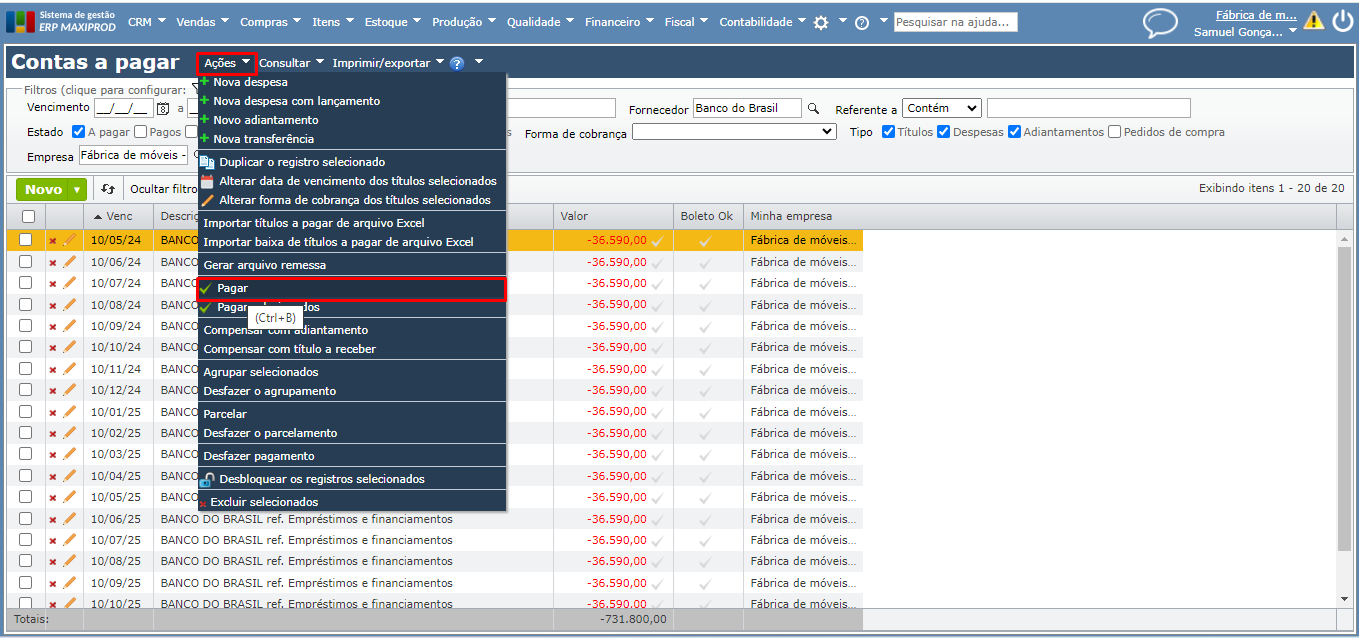Uncheck the 'A pagar' state checkbox
Screen dimensions: 1359x638
79,132
